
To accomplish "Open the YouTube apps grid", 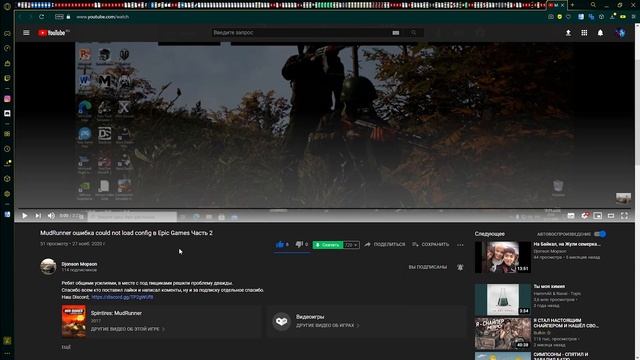I will coord(584,33).
